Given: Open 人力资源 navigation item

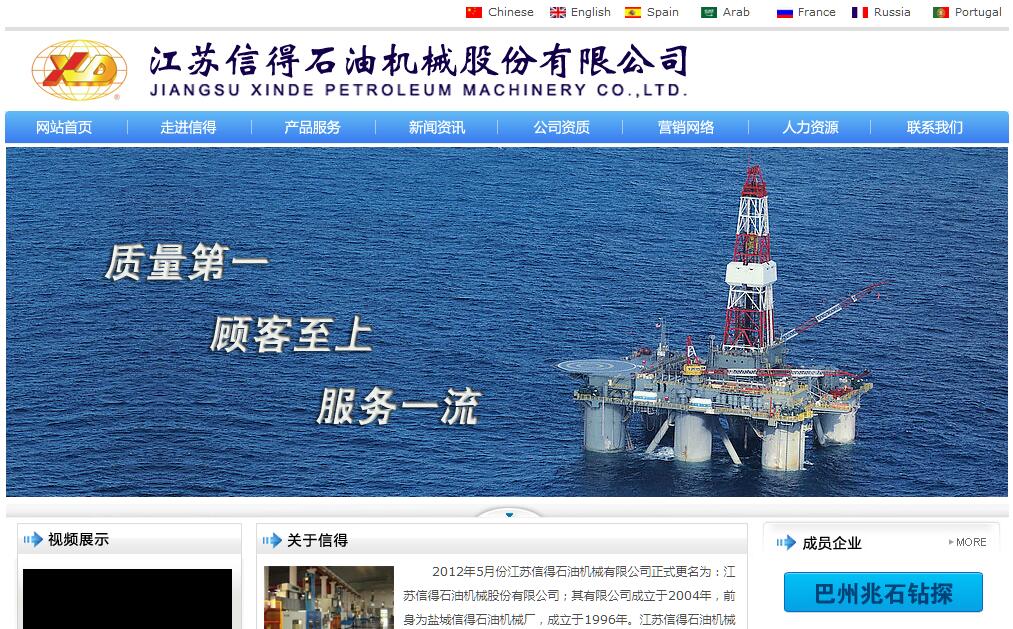Looking at the screenshot, I should tap(810, 127).
